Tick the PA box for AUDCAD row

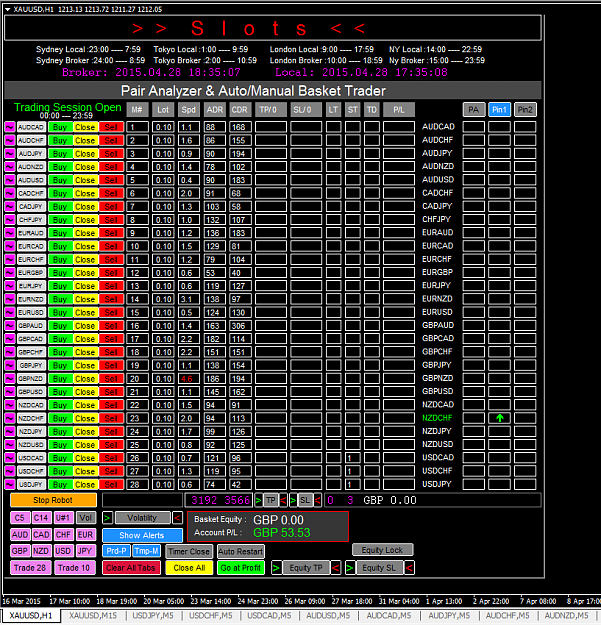(473, 127)
